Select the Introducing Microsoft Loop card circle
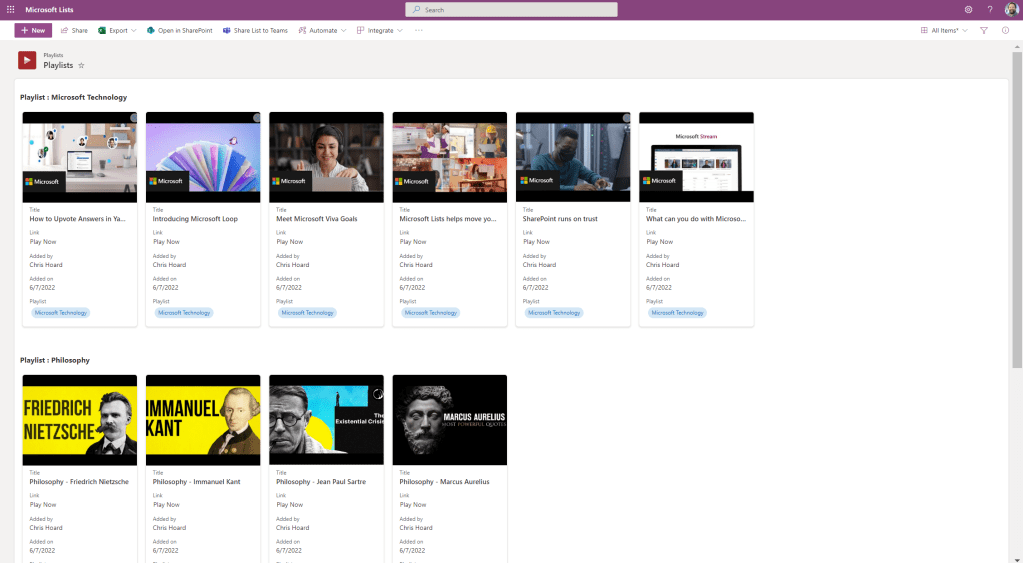Viewport: 1023px width, 563px height. (256, 117)
